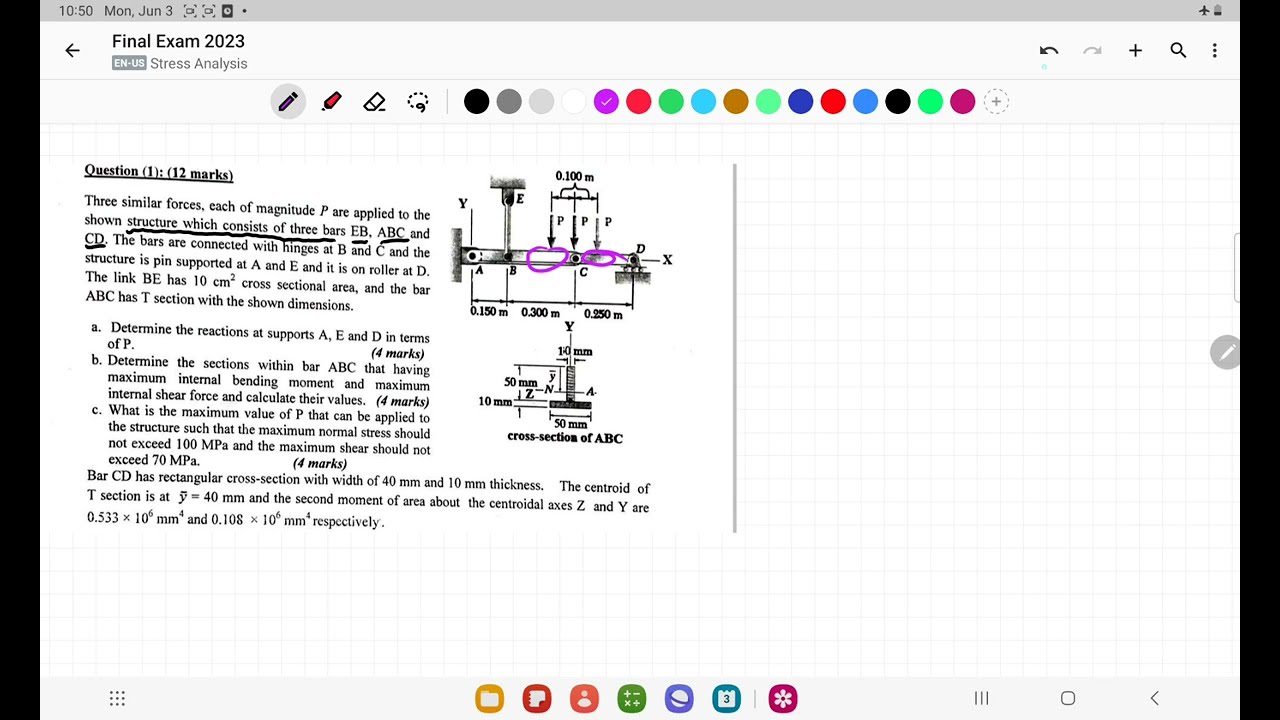Tap the clock reading 10:50
This screenshot has width=1280, height=720.
pyautogui.click(x=76, y=11)
